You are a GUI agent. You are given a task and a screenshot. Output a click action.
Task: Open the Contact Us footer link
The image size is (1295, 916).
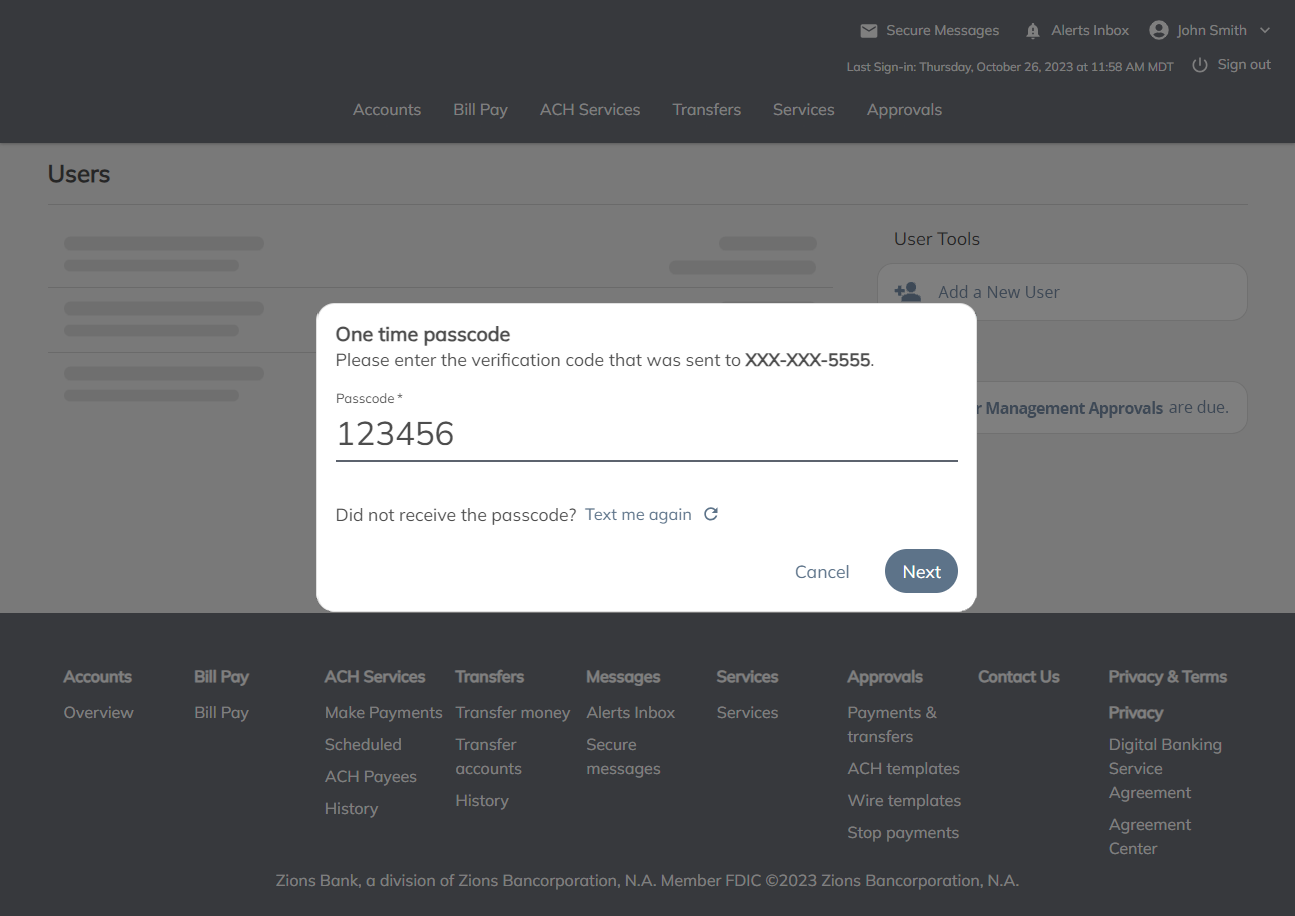click(x=1018, y=677)
